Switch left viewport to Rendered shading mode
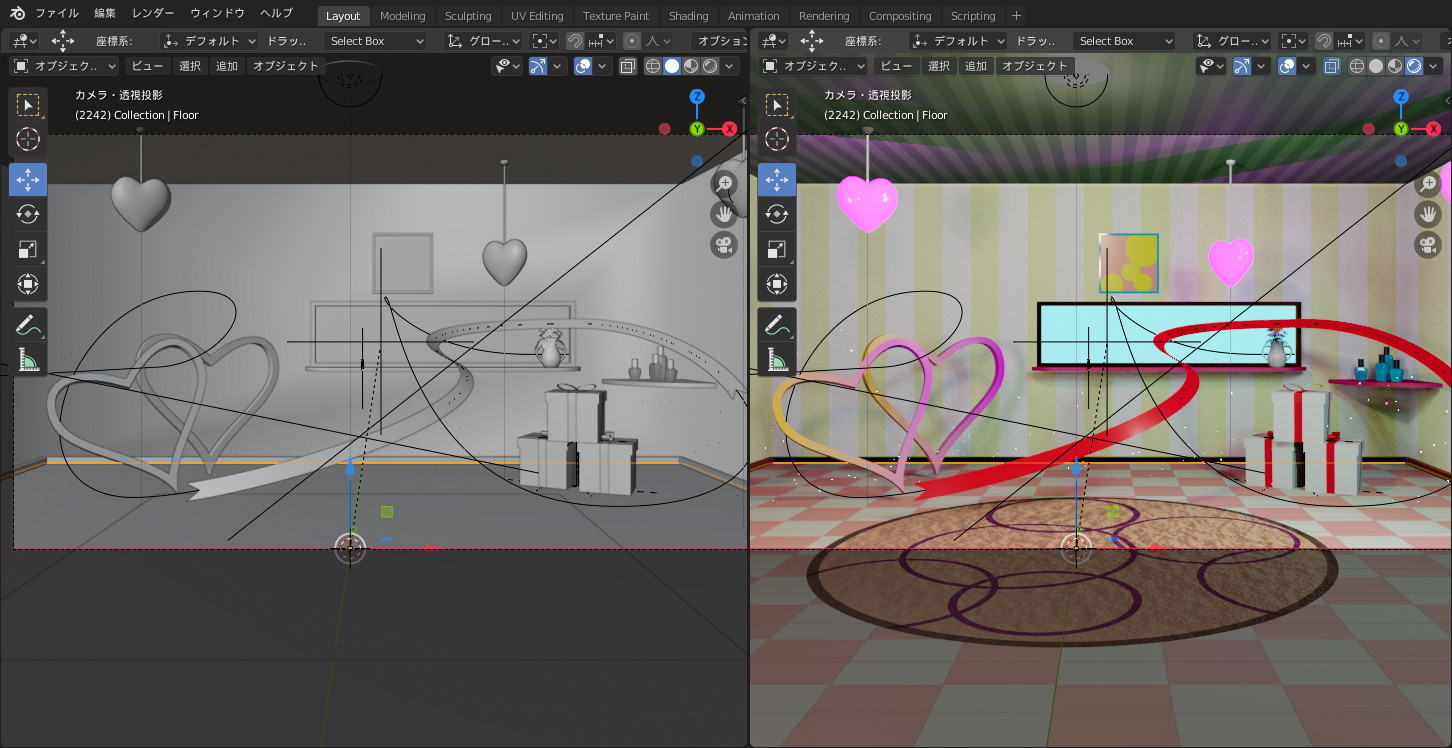The image size is (1452, 748). pos(708,65)
